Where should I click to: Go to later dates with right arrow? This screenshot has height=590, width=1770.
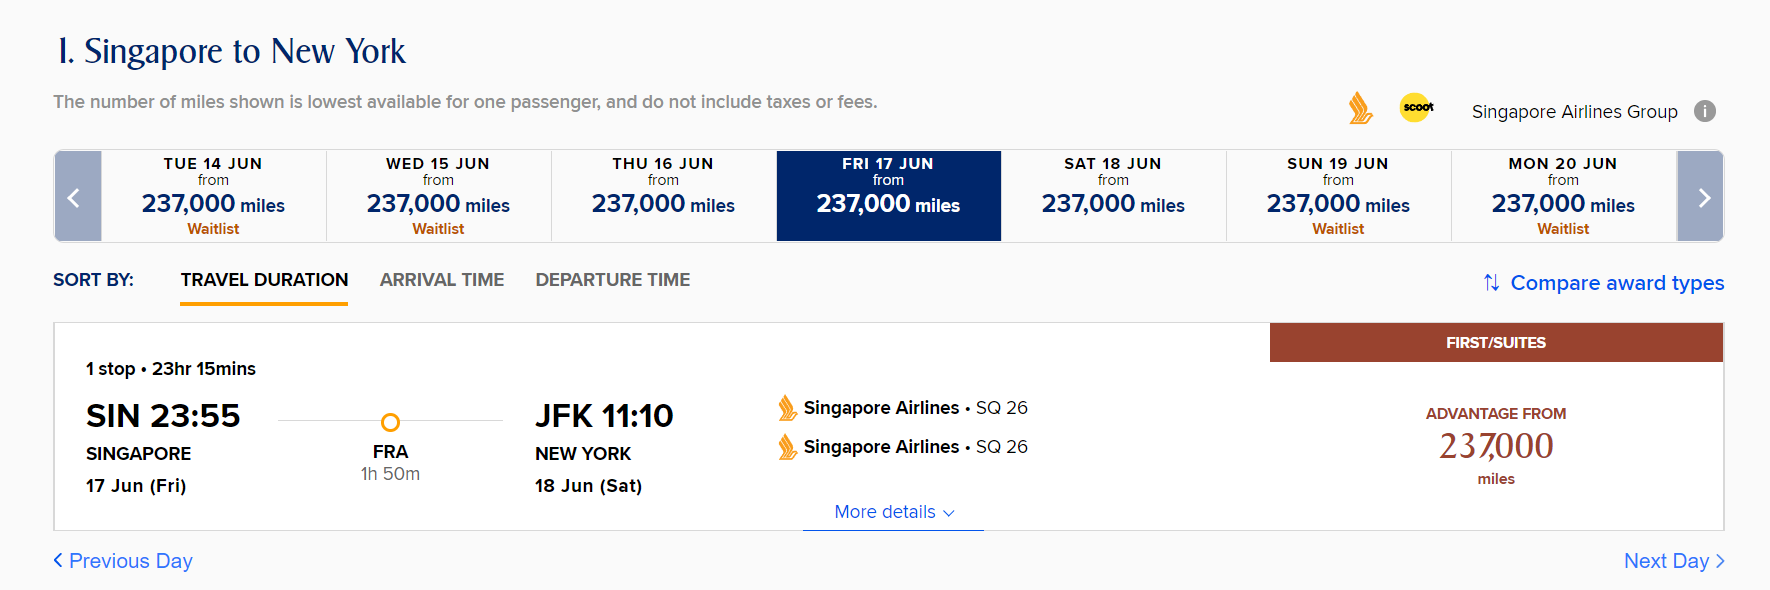(1700, 196)
